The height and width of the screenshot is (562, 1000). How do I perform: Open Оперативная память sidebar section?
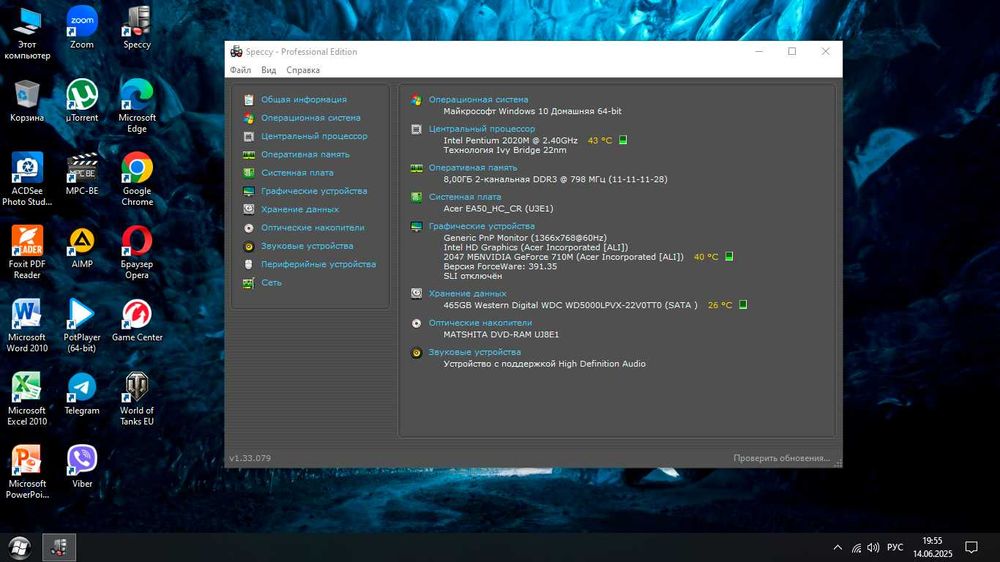click(x=305, y=154)
